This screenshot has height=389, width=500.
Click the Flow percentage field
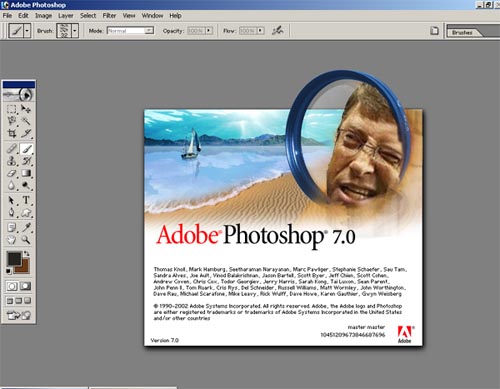(x=248, y=31)
